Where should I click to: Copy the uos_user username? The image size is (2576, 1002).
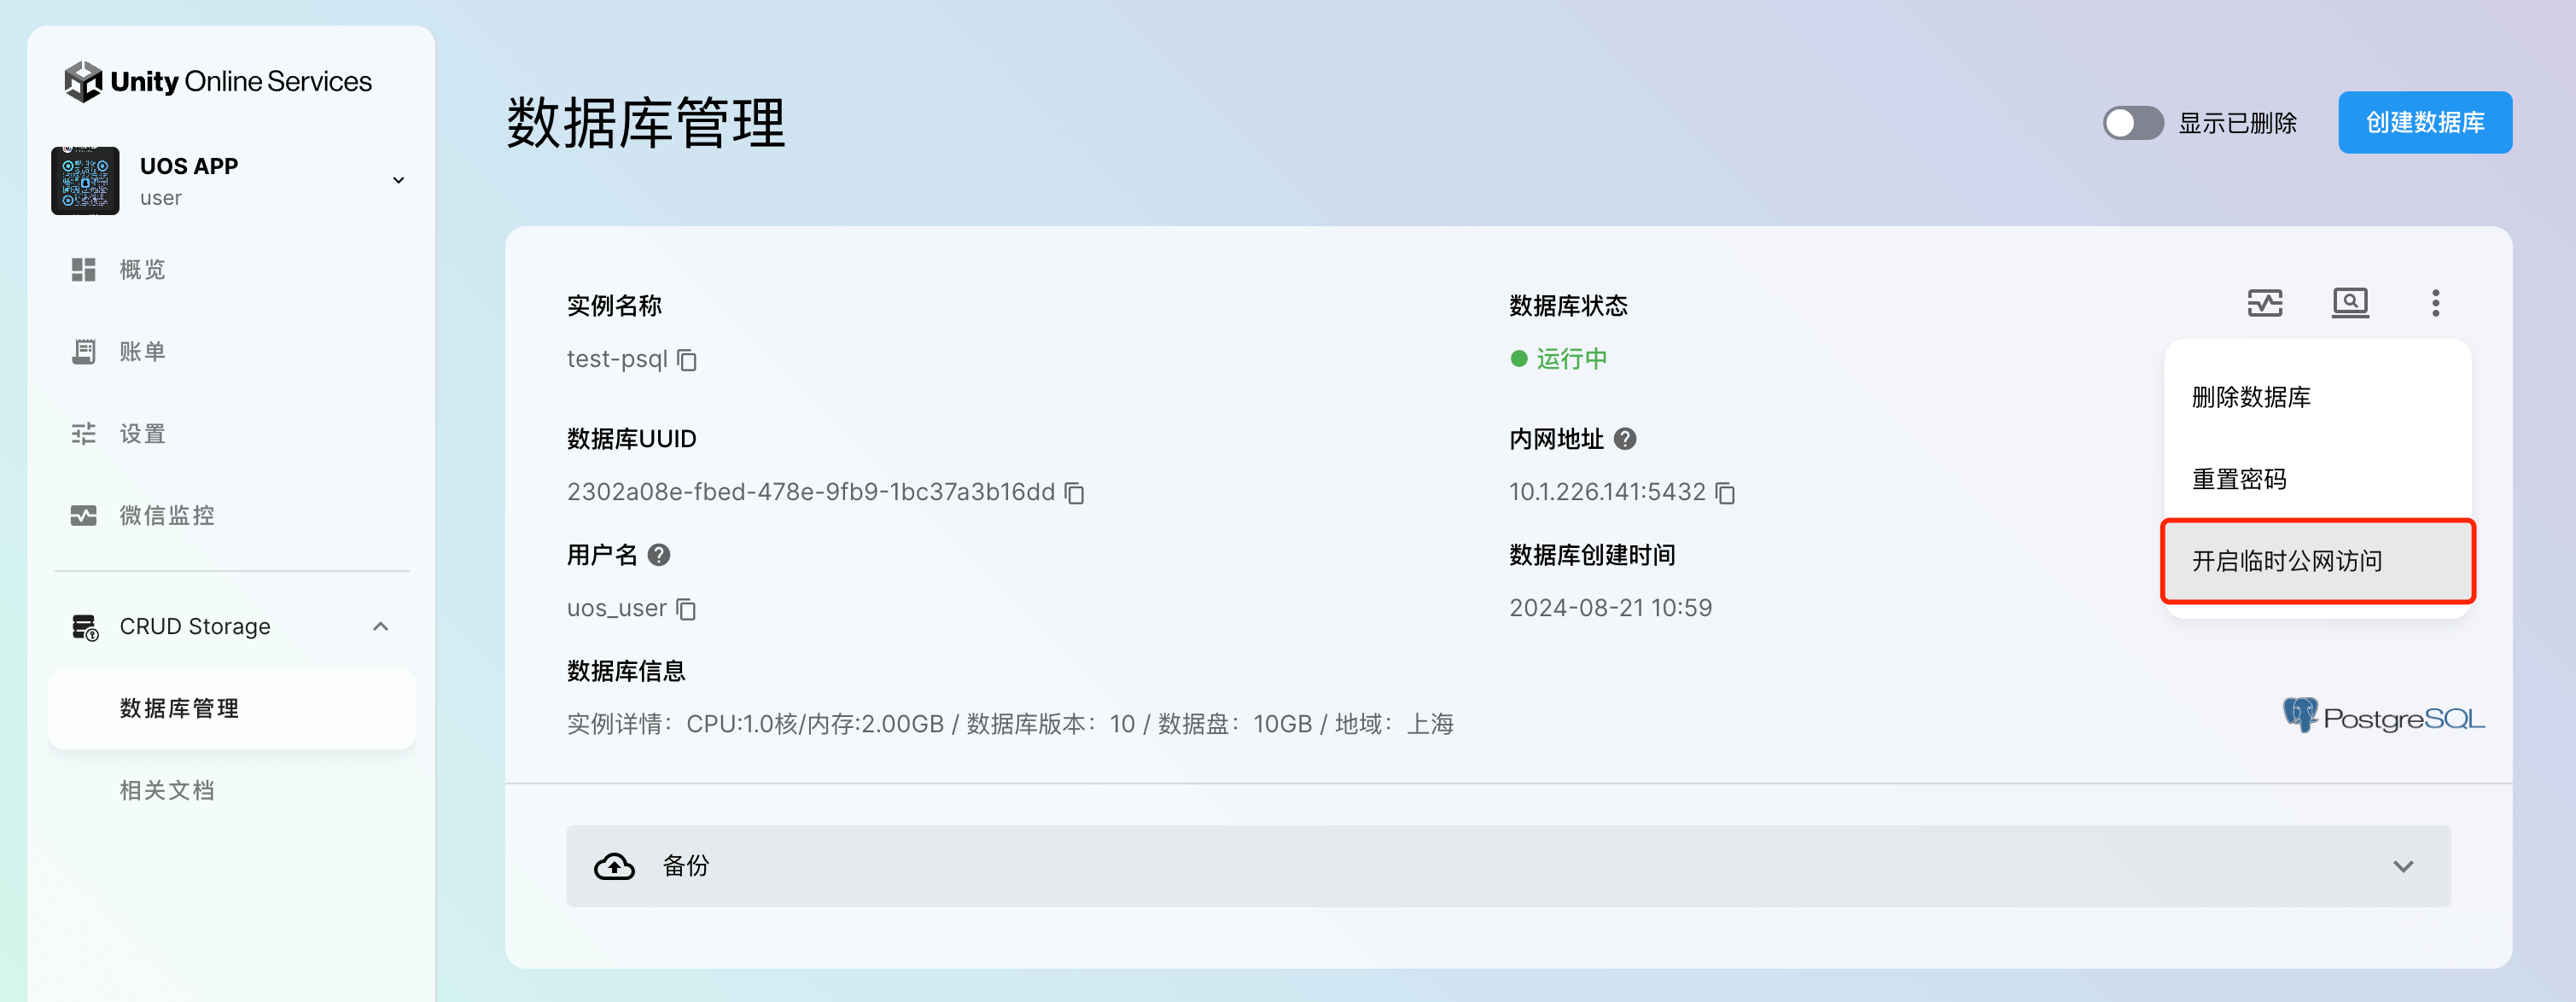point(685,609)
